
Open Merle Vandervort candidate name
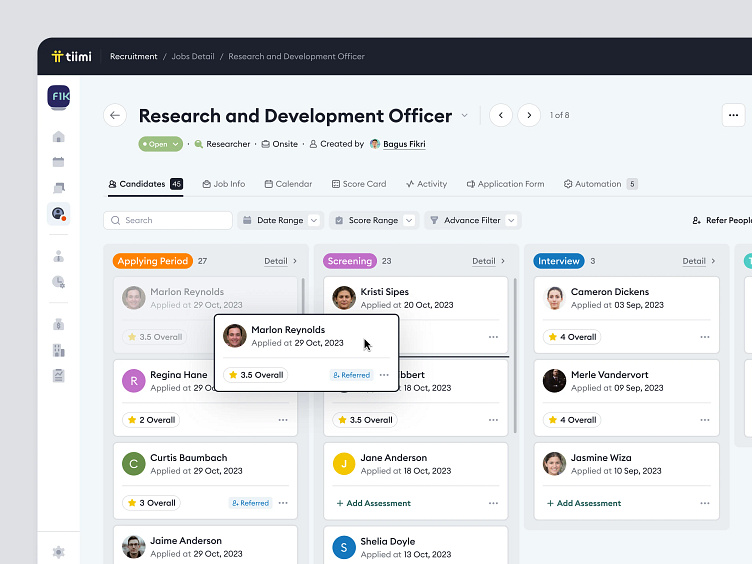pos(610,375)
